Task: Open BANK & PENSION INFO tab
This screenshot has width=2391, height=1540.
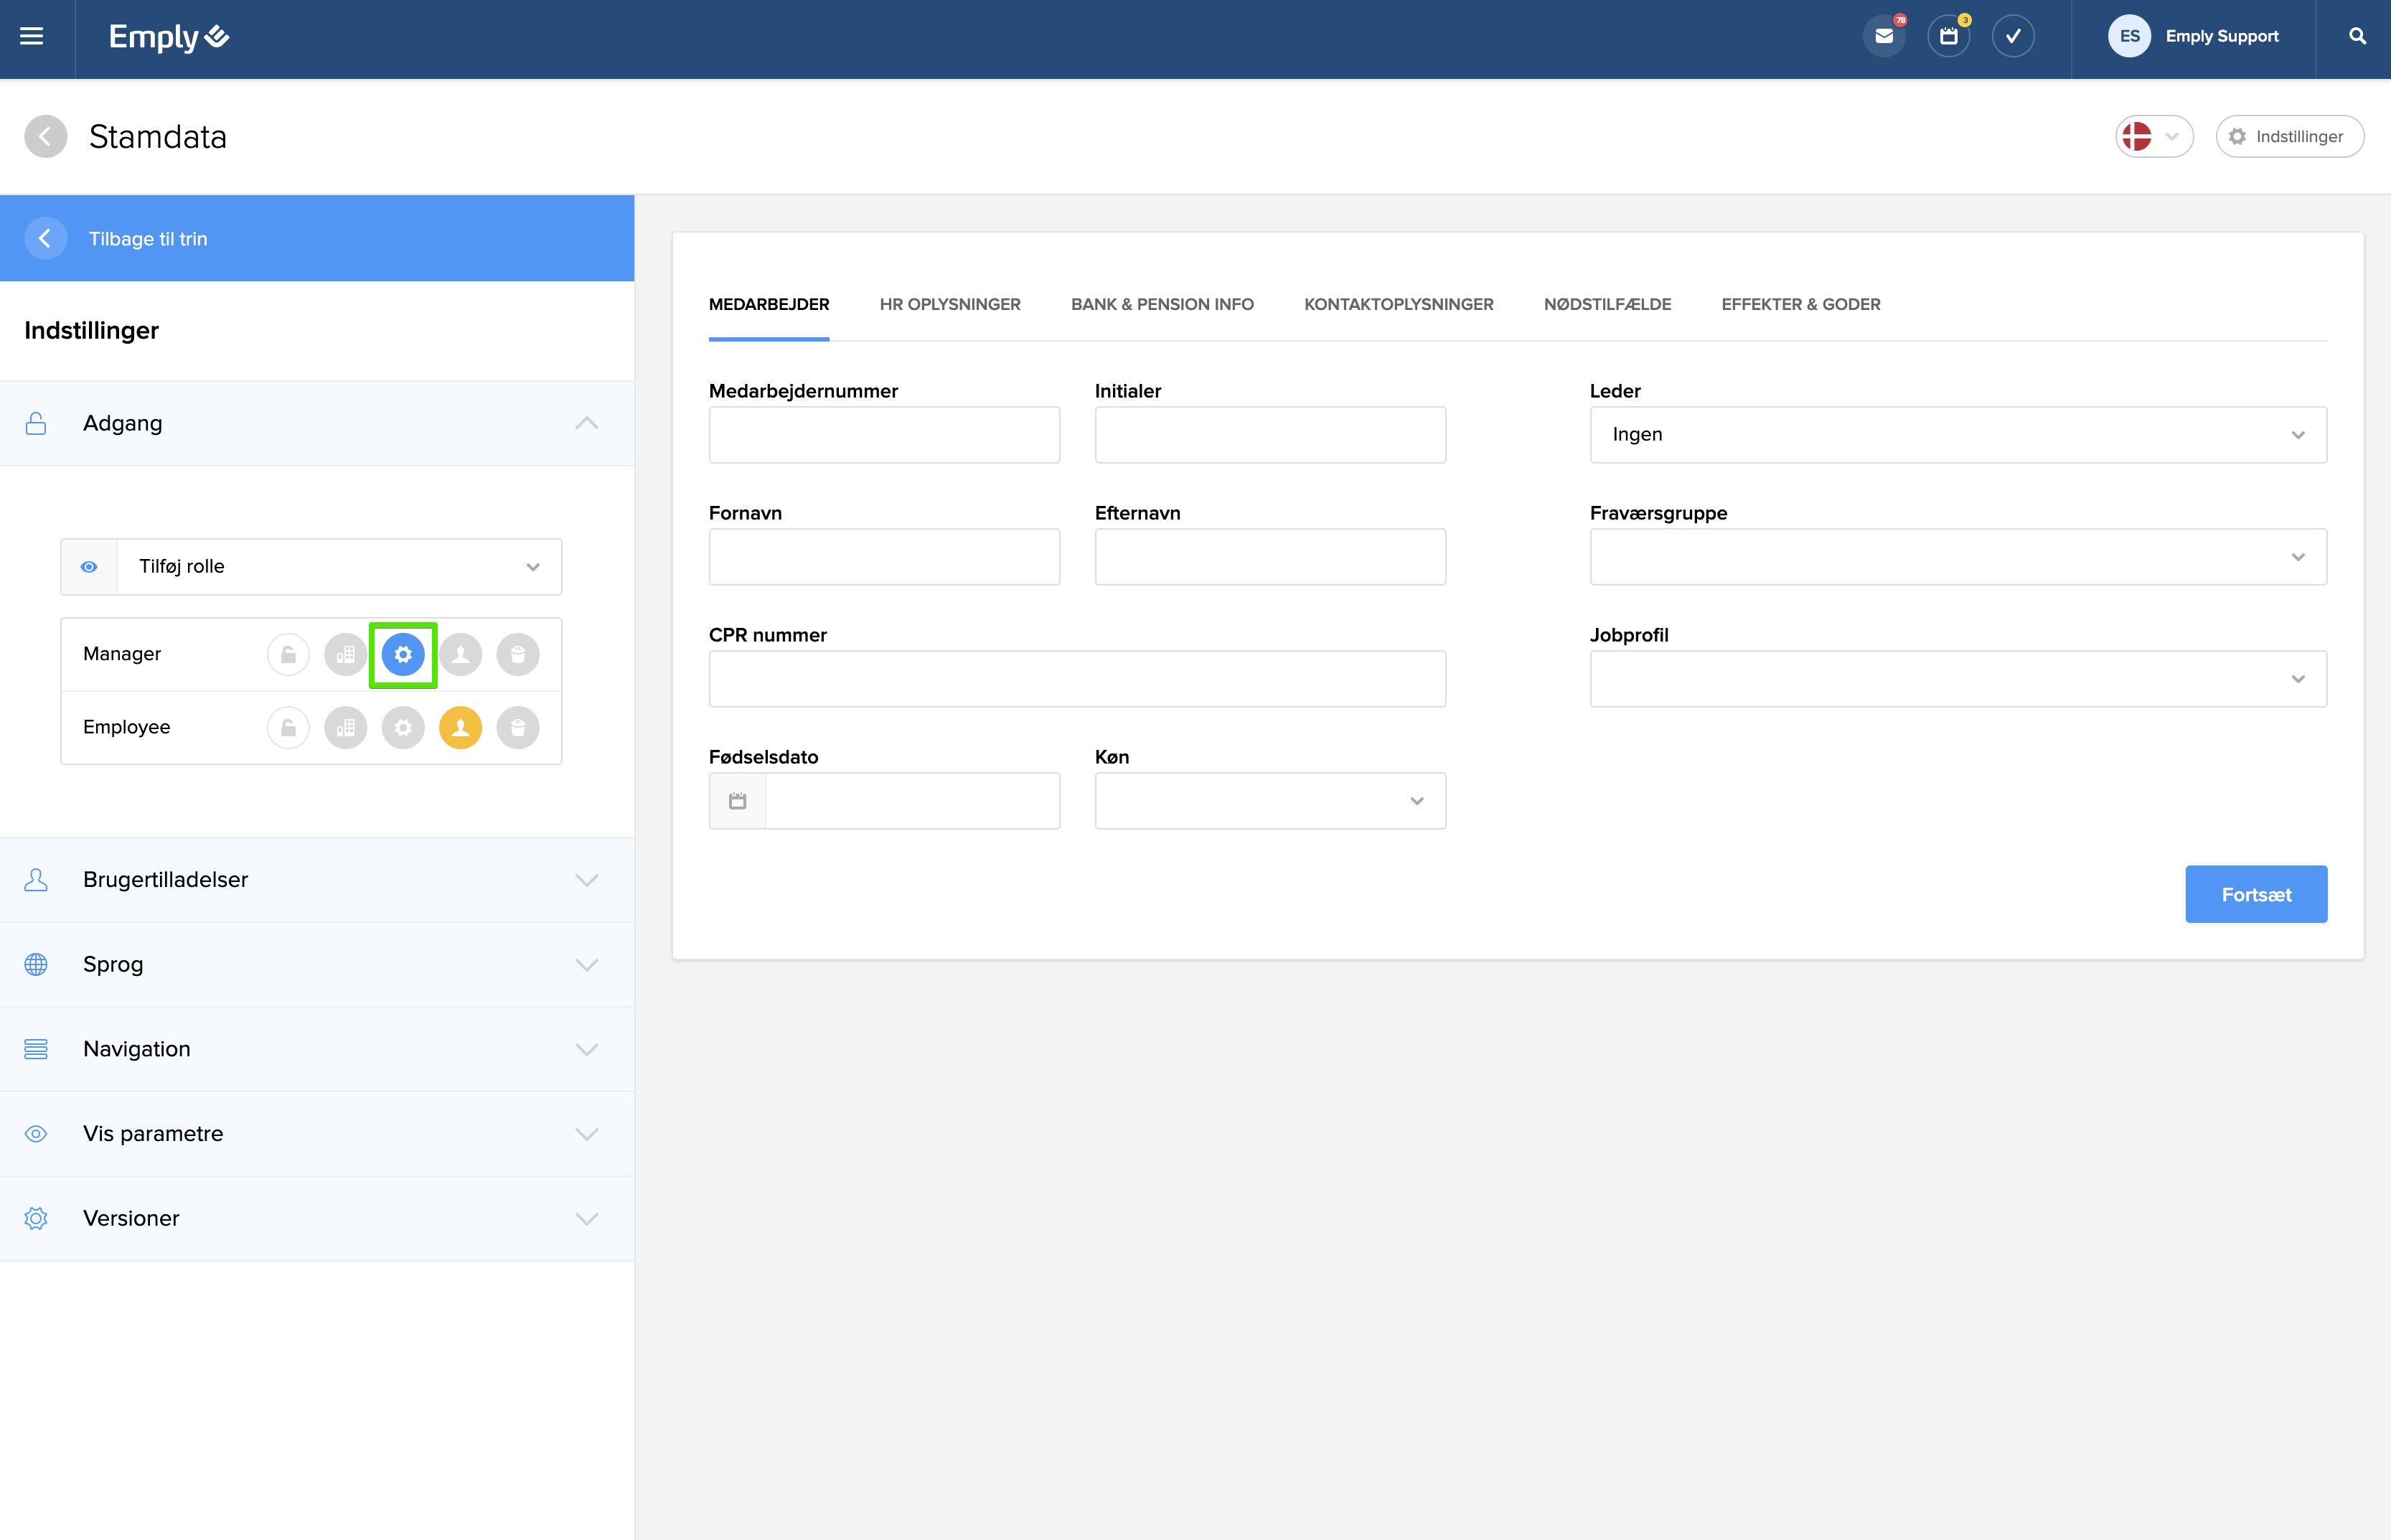Action: (x=1161, y=304)
